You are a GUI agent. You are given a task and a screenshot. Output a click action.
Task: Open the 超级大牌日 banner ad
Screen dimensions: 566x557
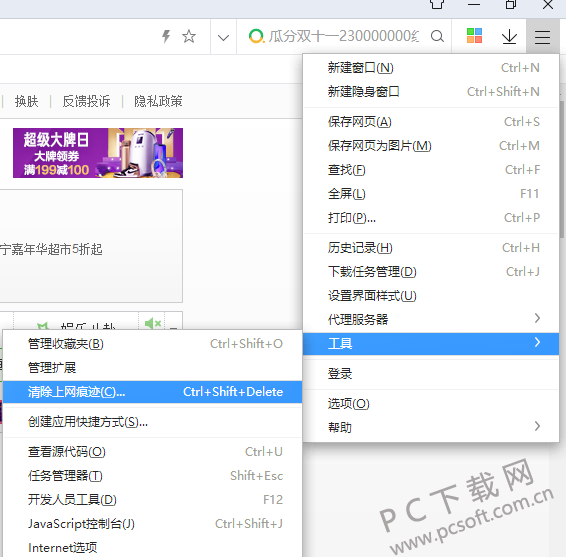click(98, 153)
